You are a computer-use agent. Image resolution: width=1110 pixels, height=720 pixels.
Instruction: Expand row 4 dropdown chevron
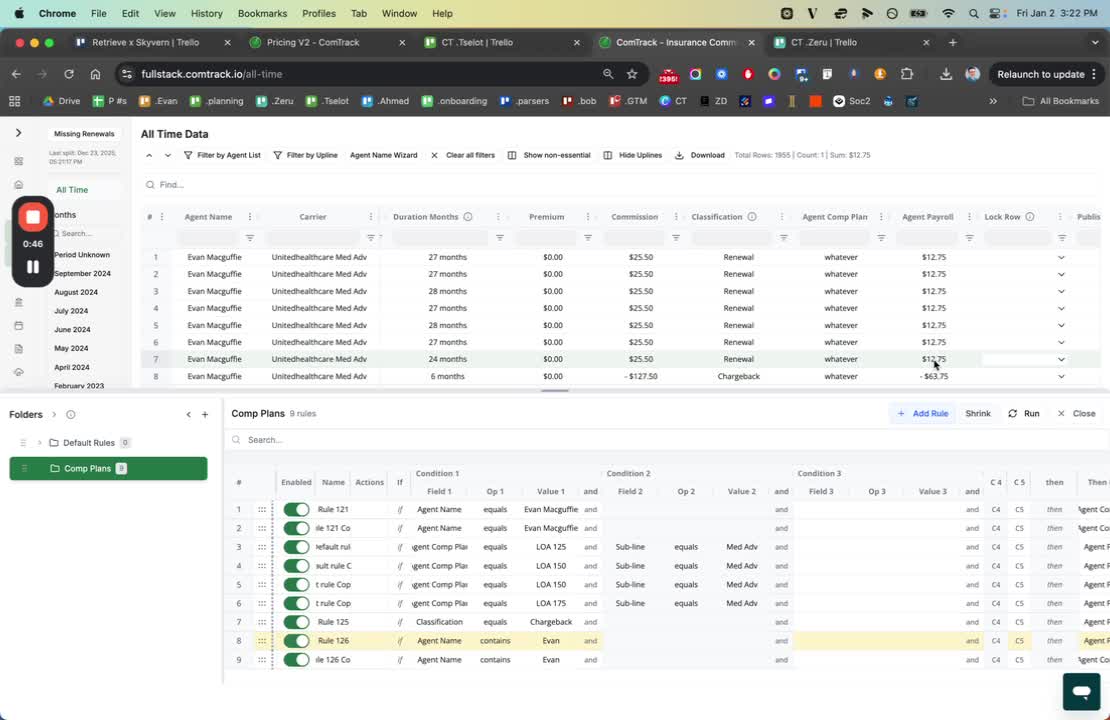pyautogui.click(x=1061, y=308)
